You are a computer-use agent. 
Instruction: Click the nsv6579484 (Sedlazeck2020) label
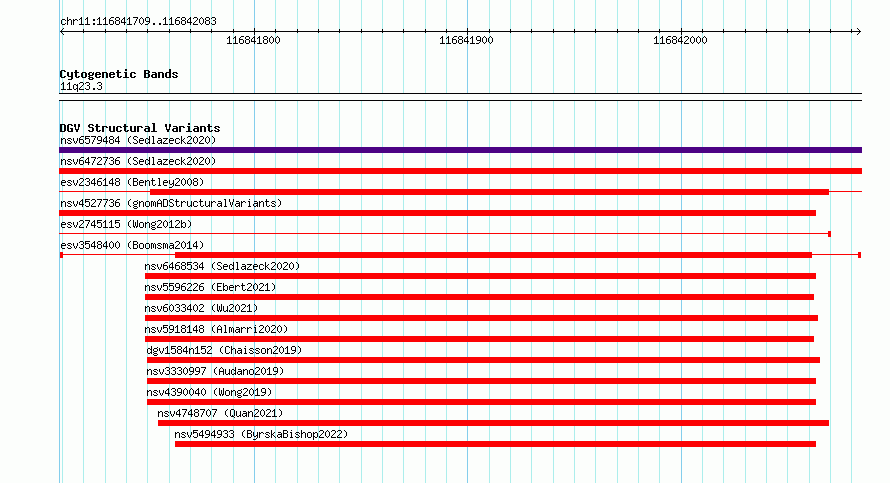[x=138, y=140]
